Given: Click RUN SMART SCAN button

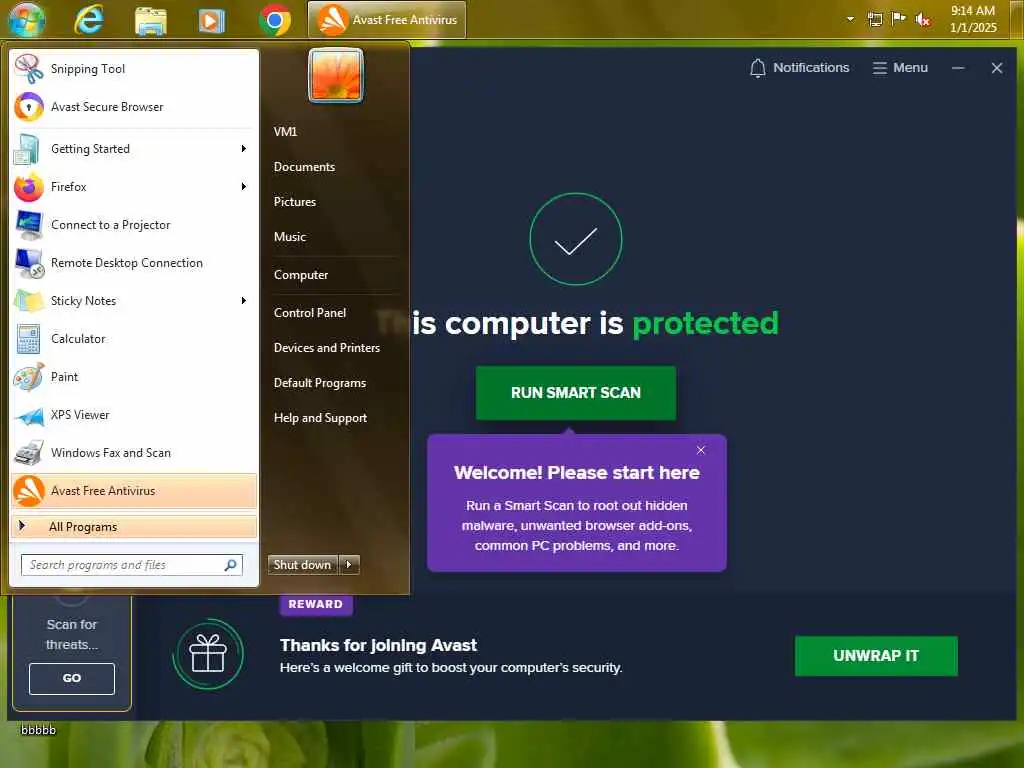Looking at the screenshot, I should coord(576,392).
